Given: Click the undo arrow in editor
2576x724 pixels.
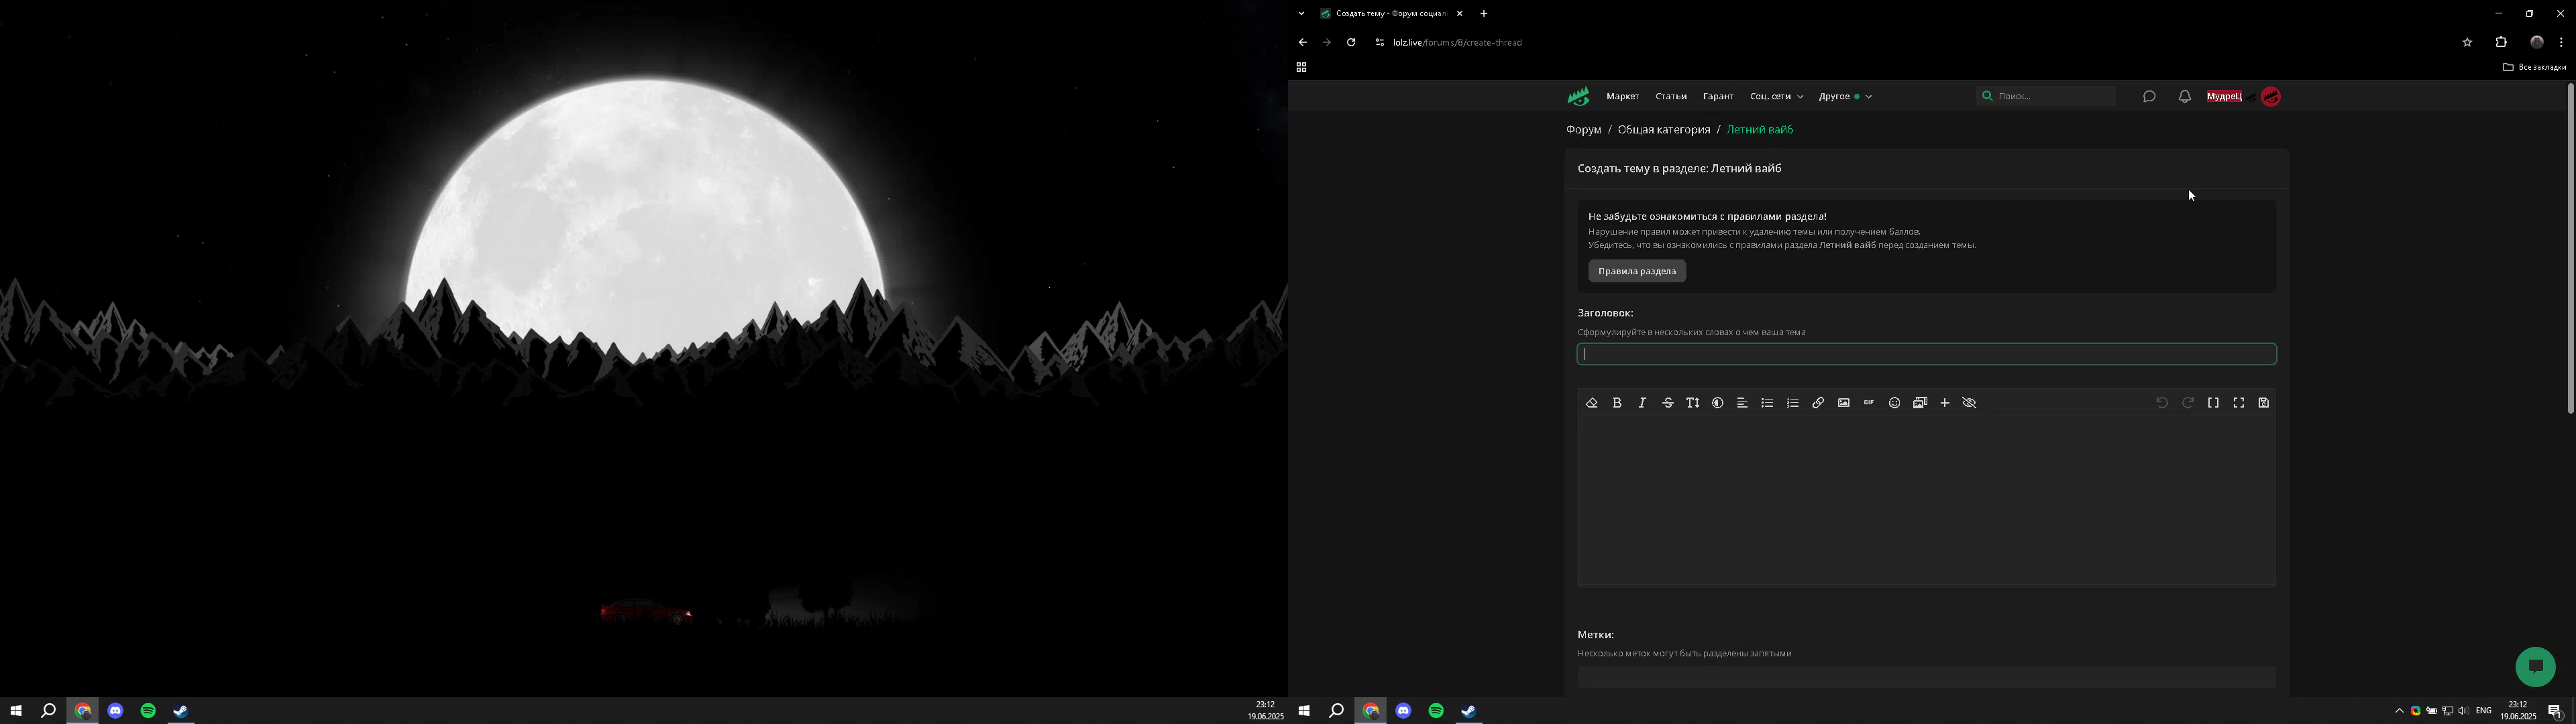Looking at the screenshot, I should [x=2162, y=403].
